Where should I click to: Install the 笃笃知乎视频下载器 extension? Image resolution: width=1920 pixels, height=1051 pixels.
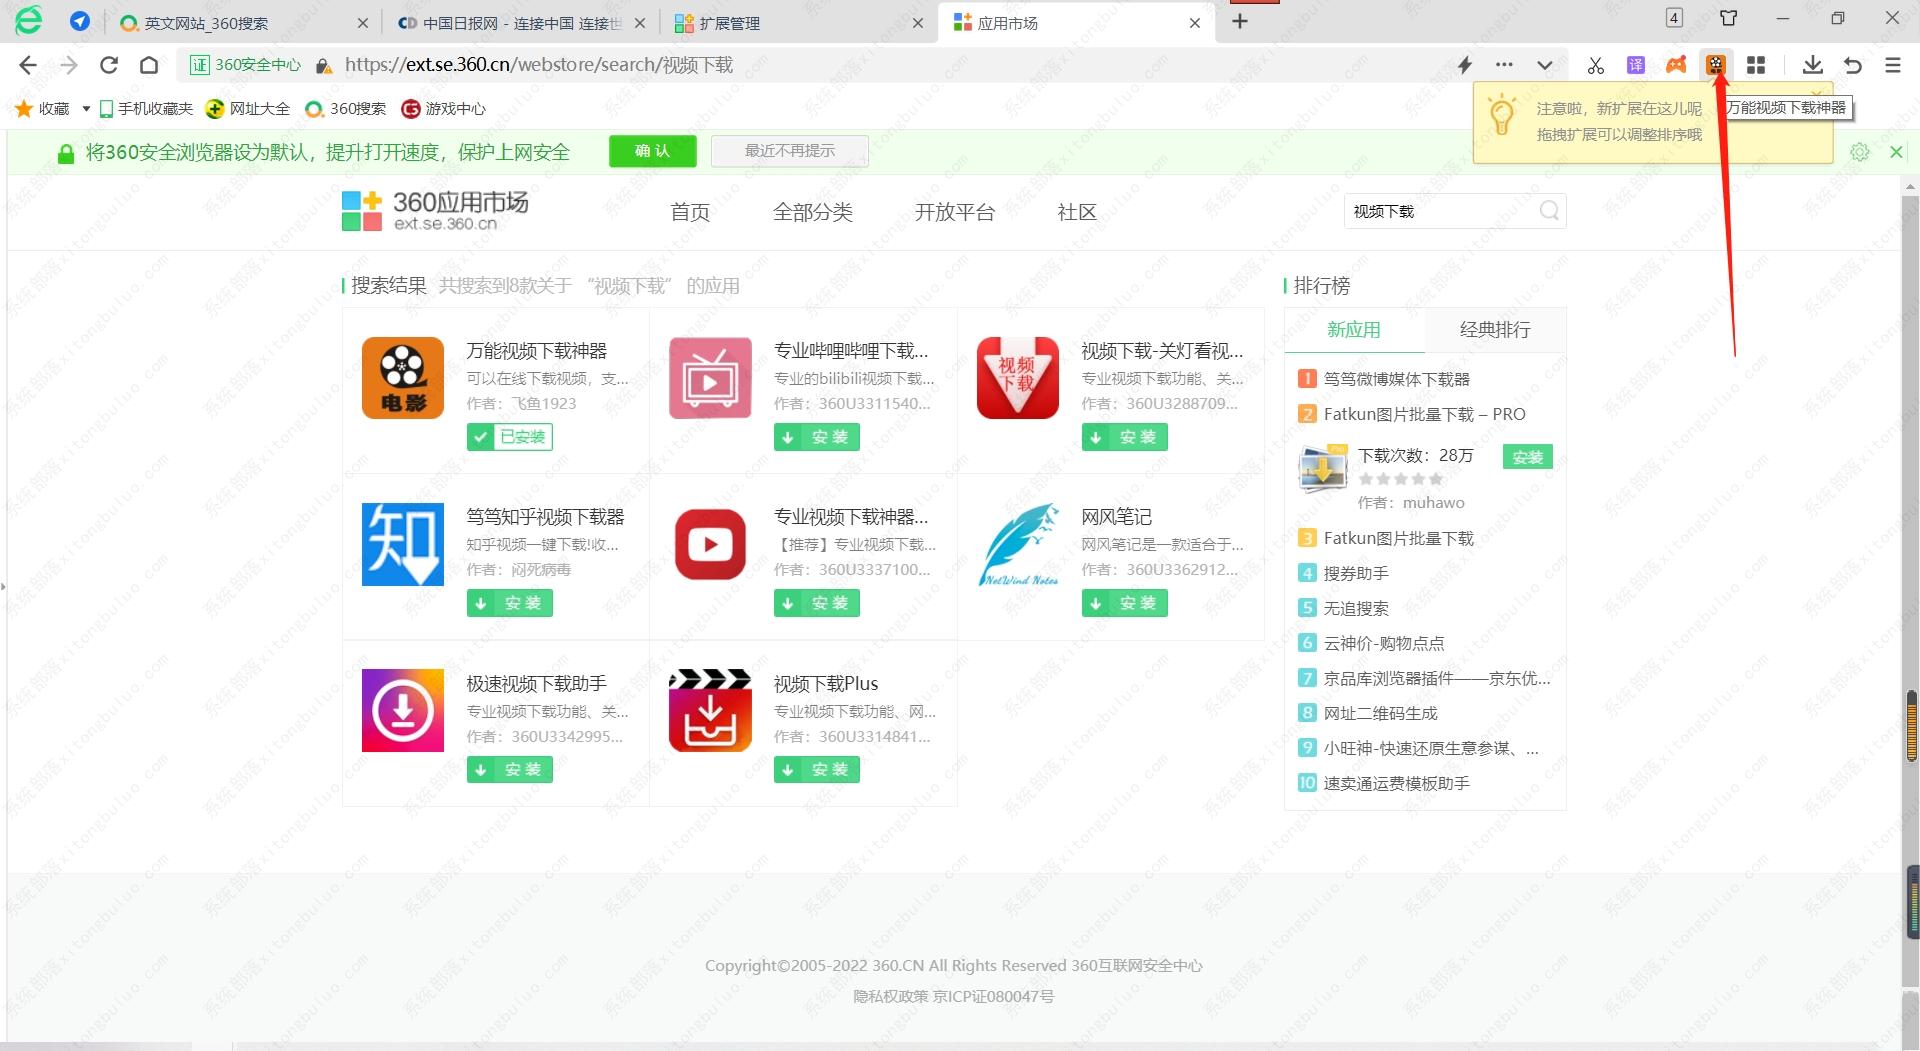[510, 603]
